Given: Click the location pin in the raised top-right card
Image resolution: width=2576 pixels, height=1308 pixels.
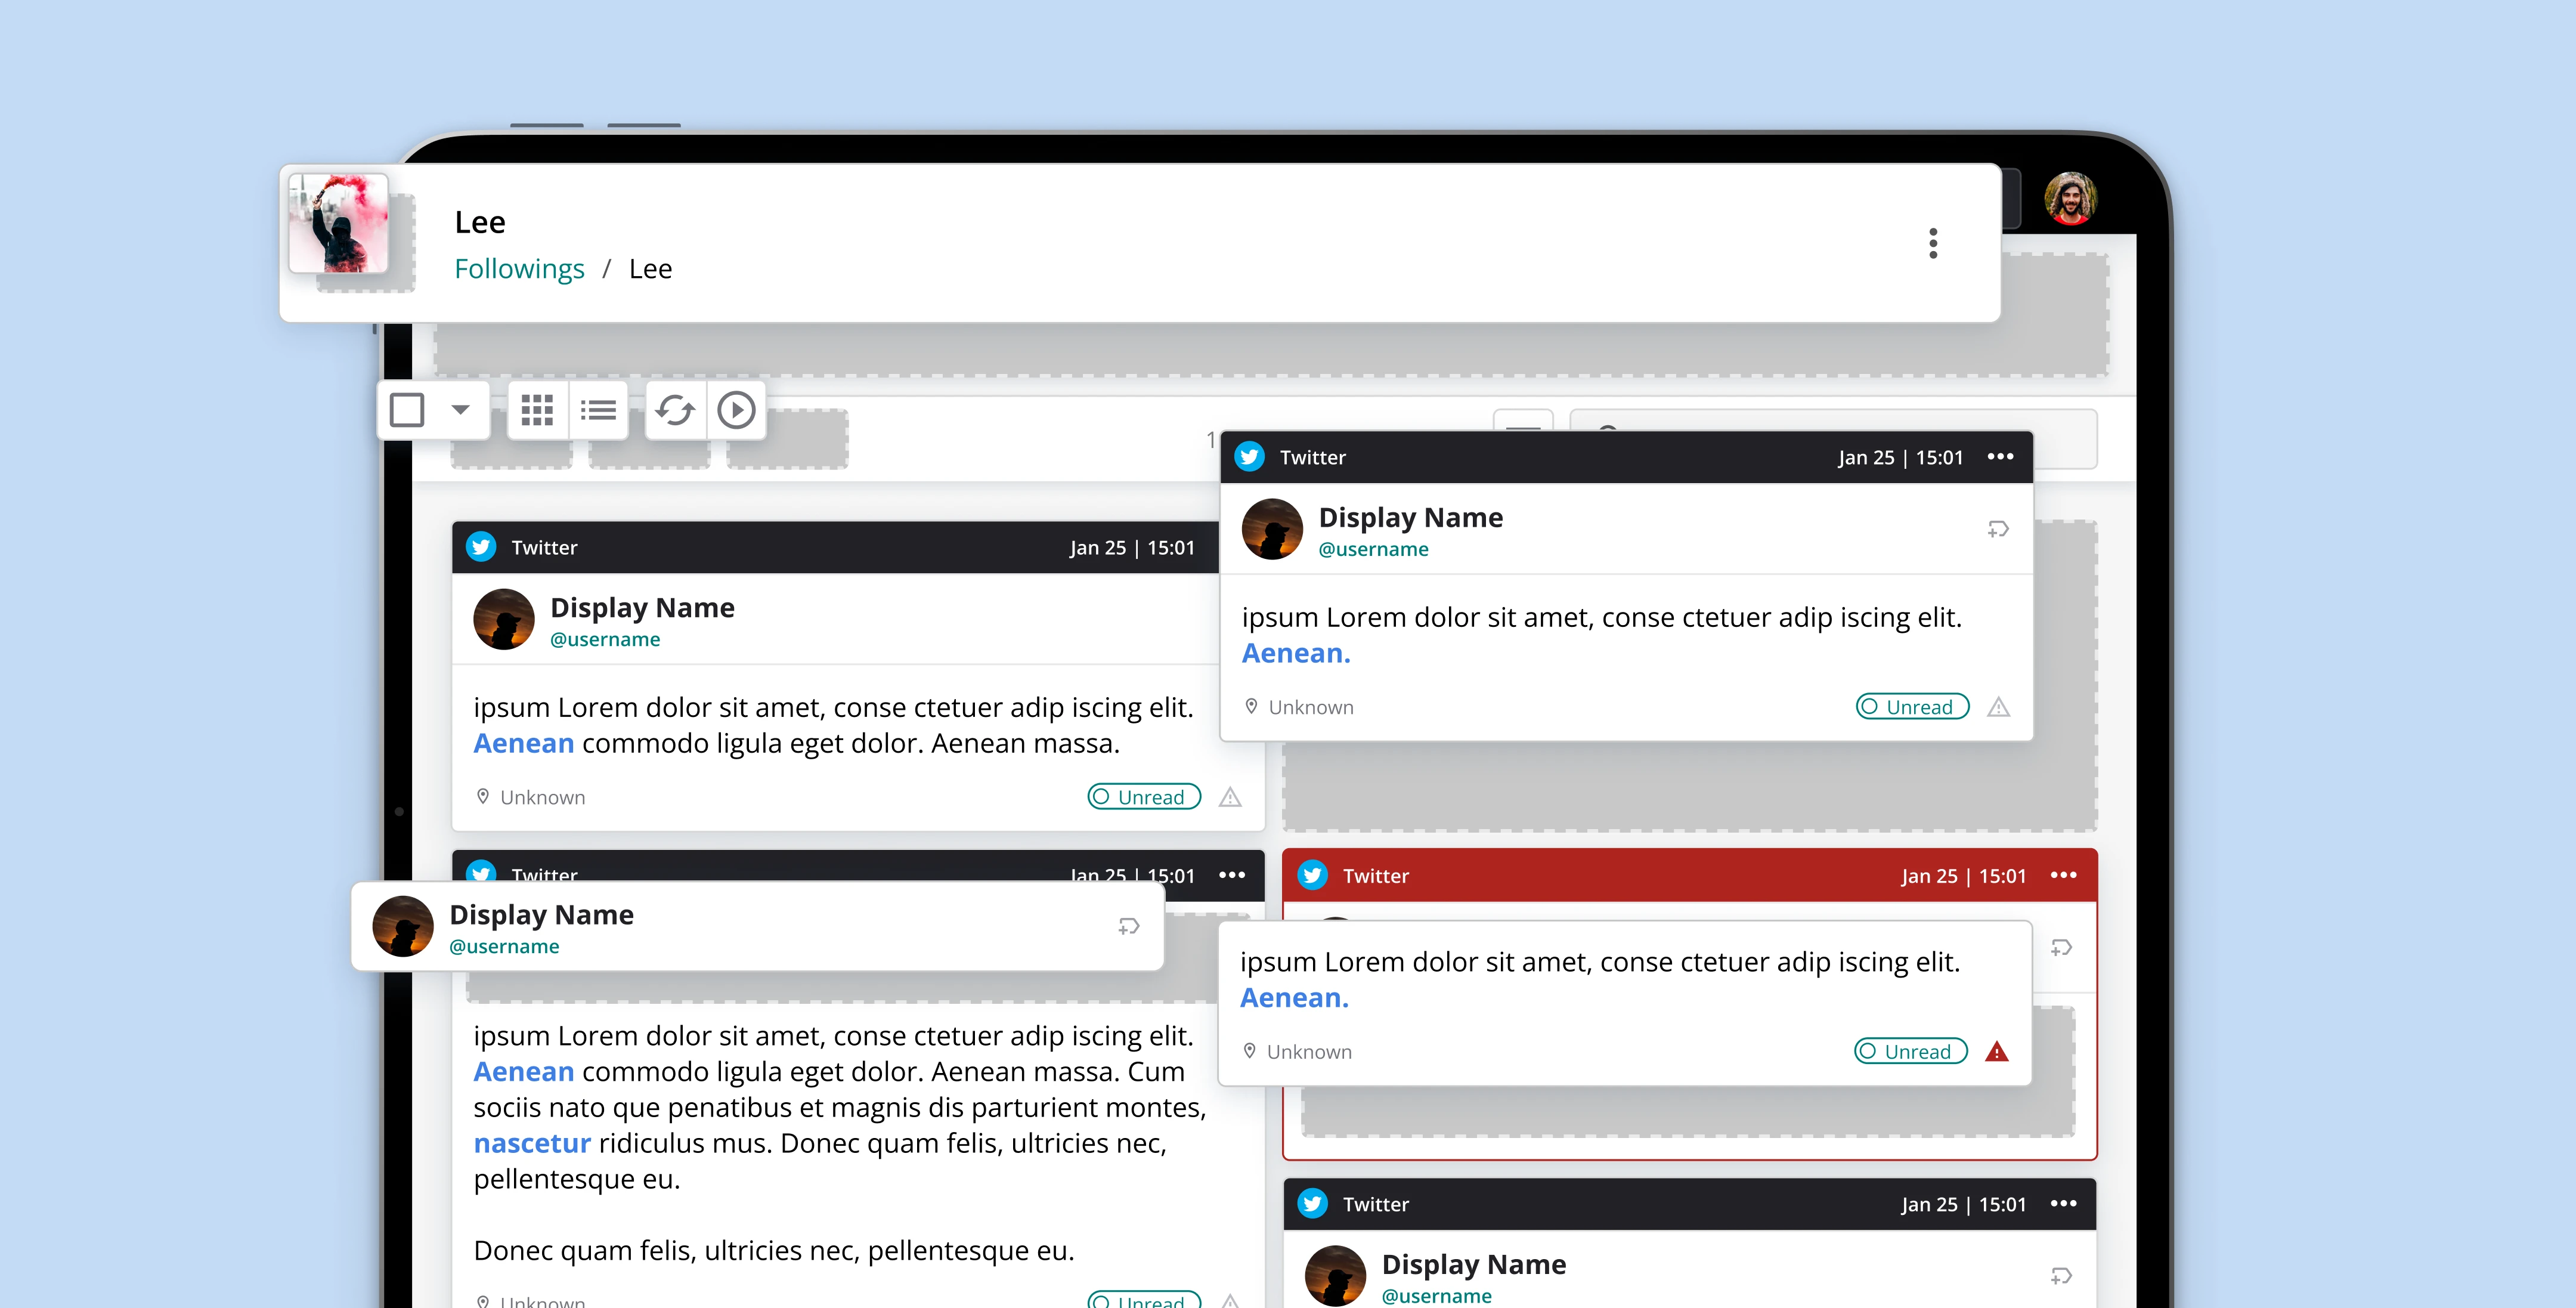Looking at the screenshot, I should pyautogui.click(x=1250, y=706).
